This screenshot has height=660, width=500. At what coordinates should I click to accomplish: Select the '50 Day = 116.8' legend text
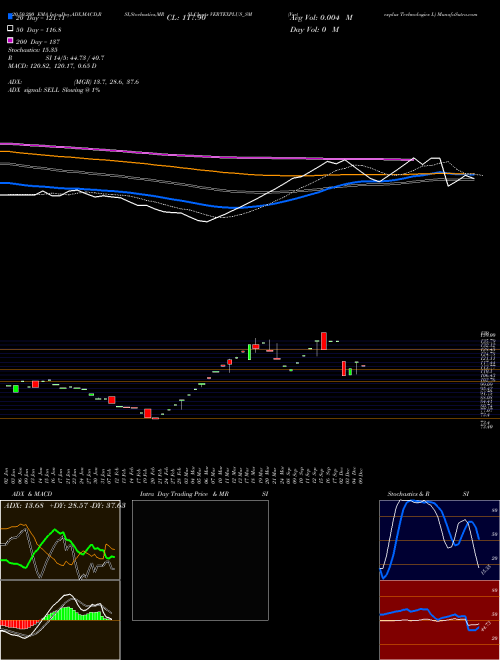click(x=39, y=30)
